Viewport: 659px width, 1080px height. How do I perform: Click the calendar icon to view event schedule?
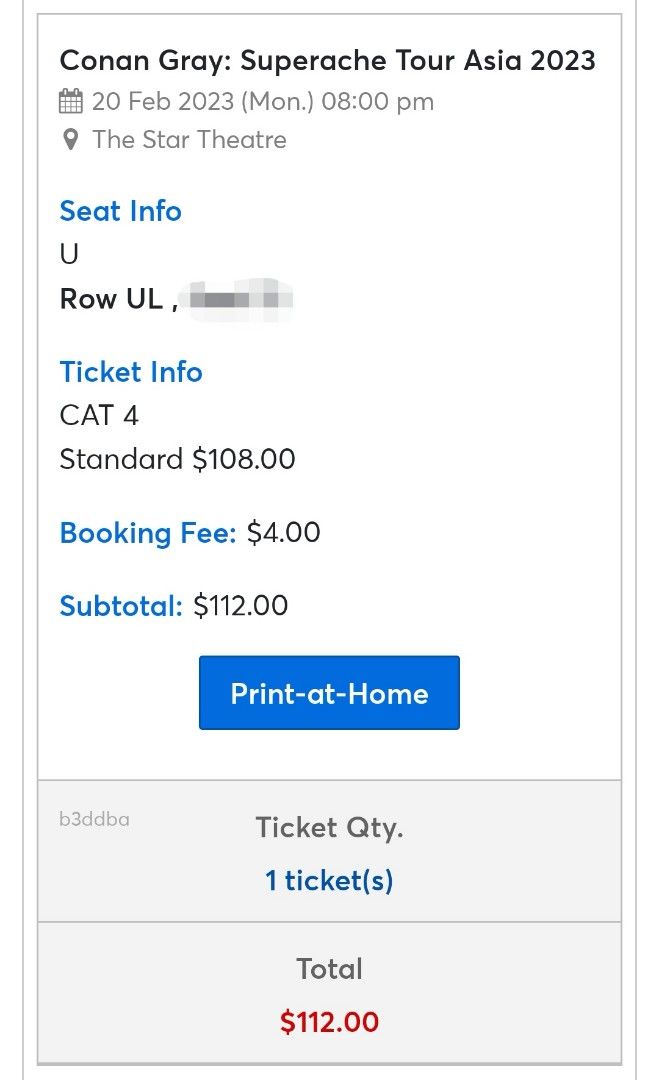(x=71, y=101)
